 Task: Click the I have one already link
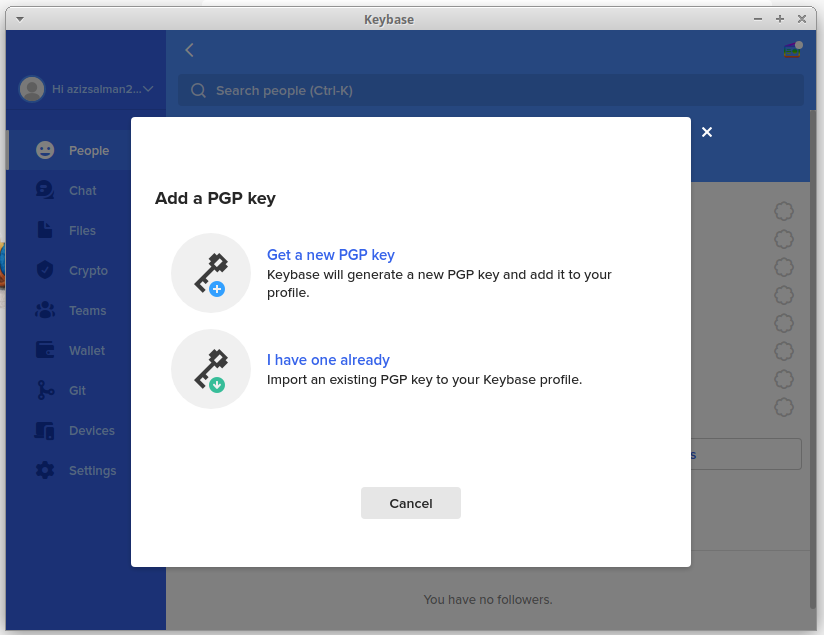328,360
